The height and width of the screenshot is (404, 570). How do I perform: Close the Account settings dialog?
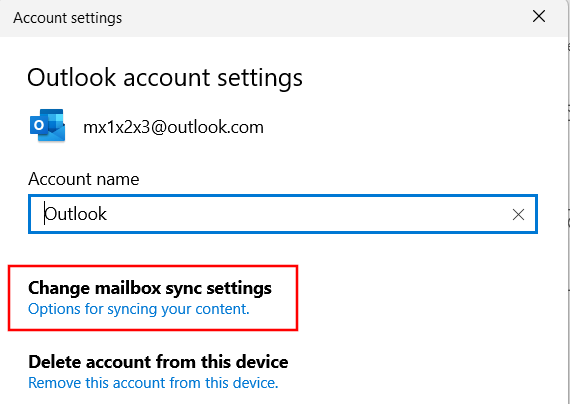[539, 16]
